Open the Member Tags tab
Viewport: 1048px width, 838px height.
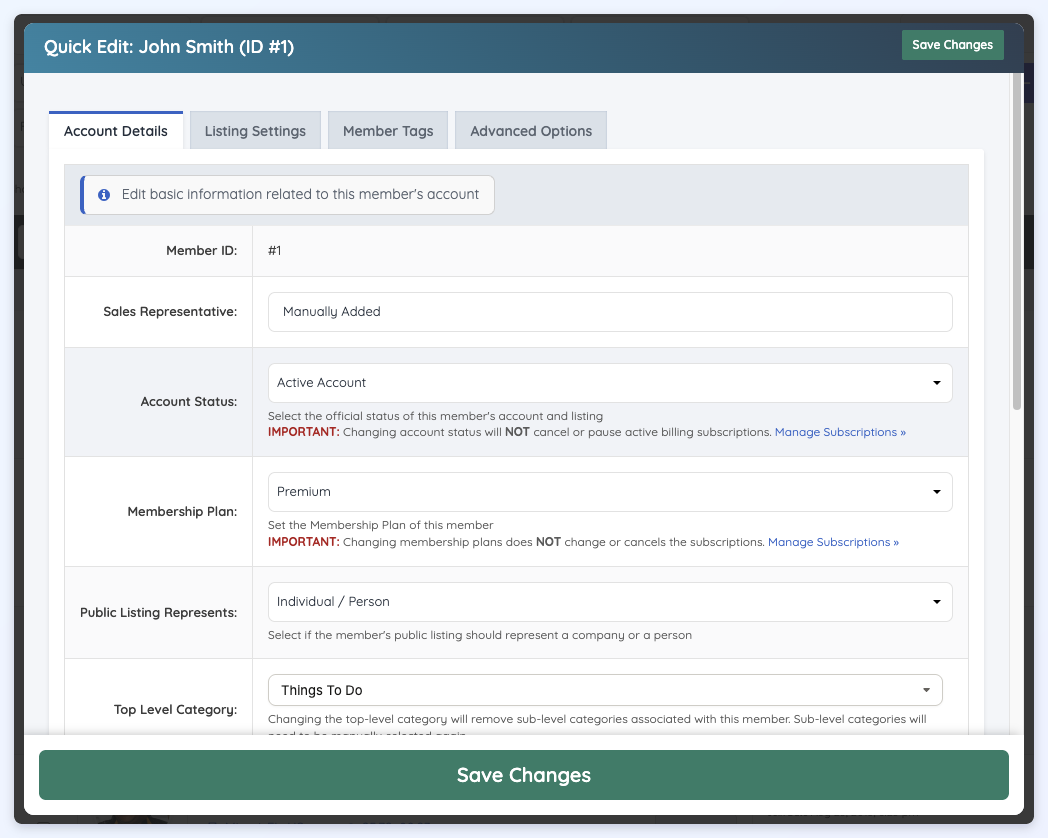388,130
